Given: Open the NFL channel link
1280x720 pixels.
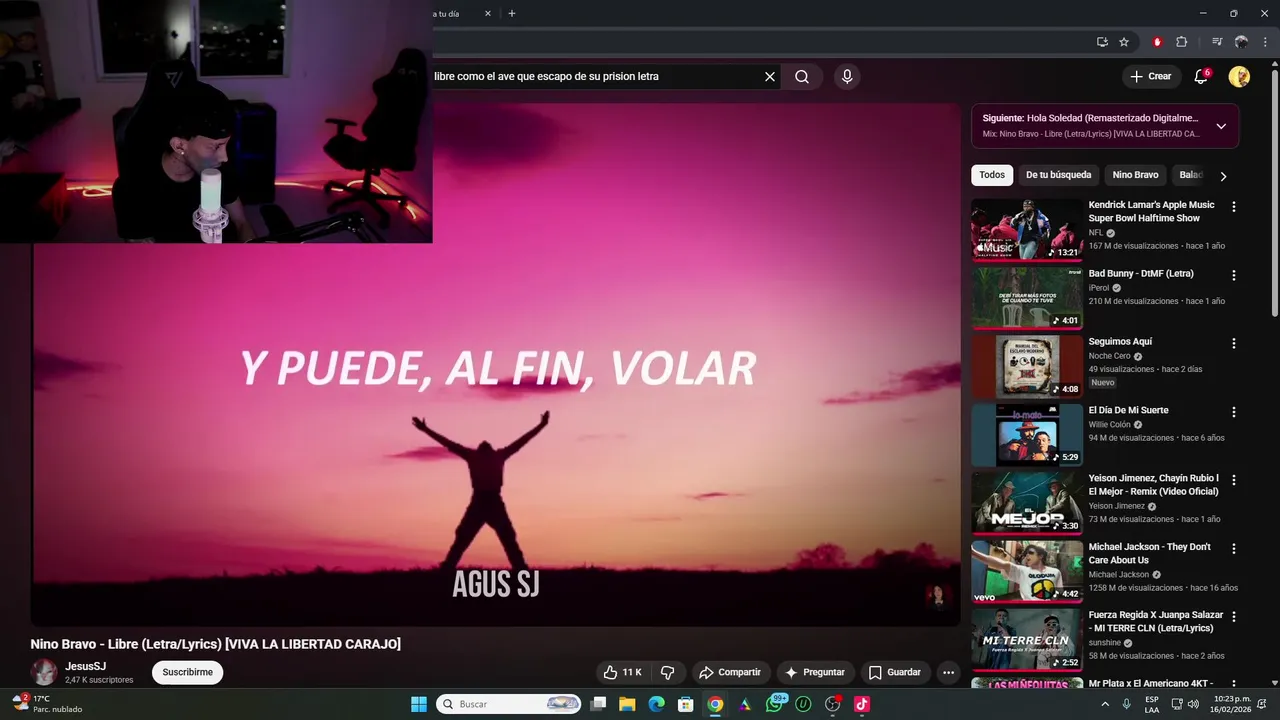Looking at the screenshot, I should 1096,233.
